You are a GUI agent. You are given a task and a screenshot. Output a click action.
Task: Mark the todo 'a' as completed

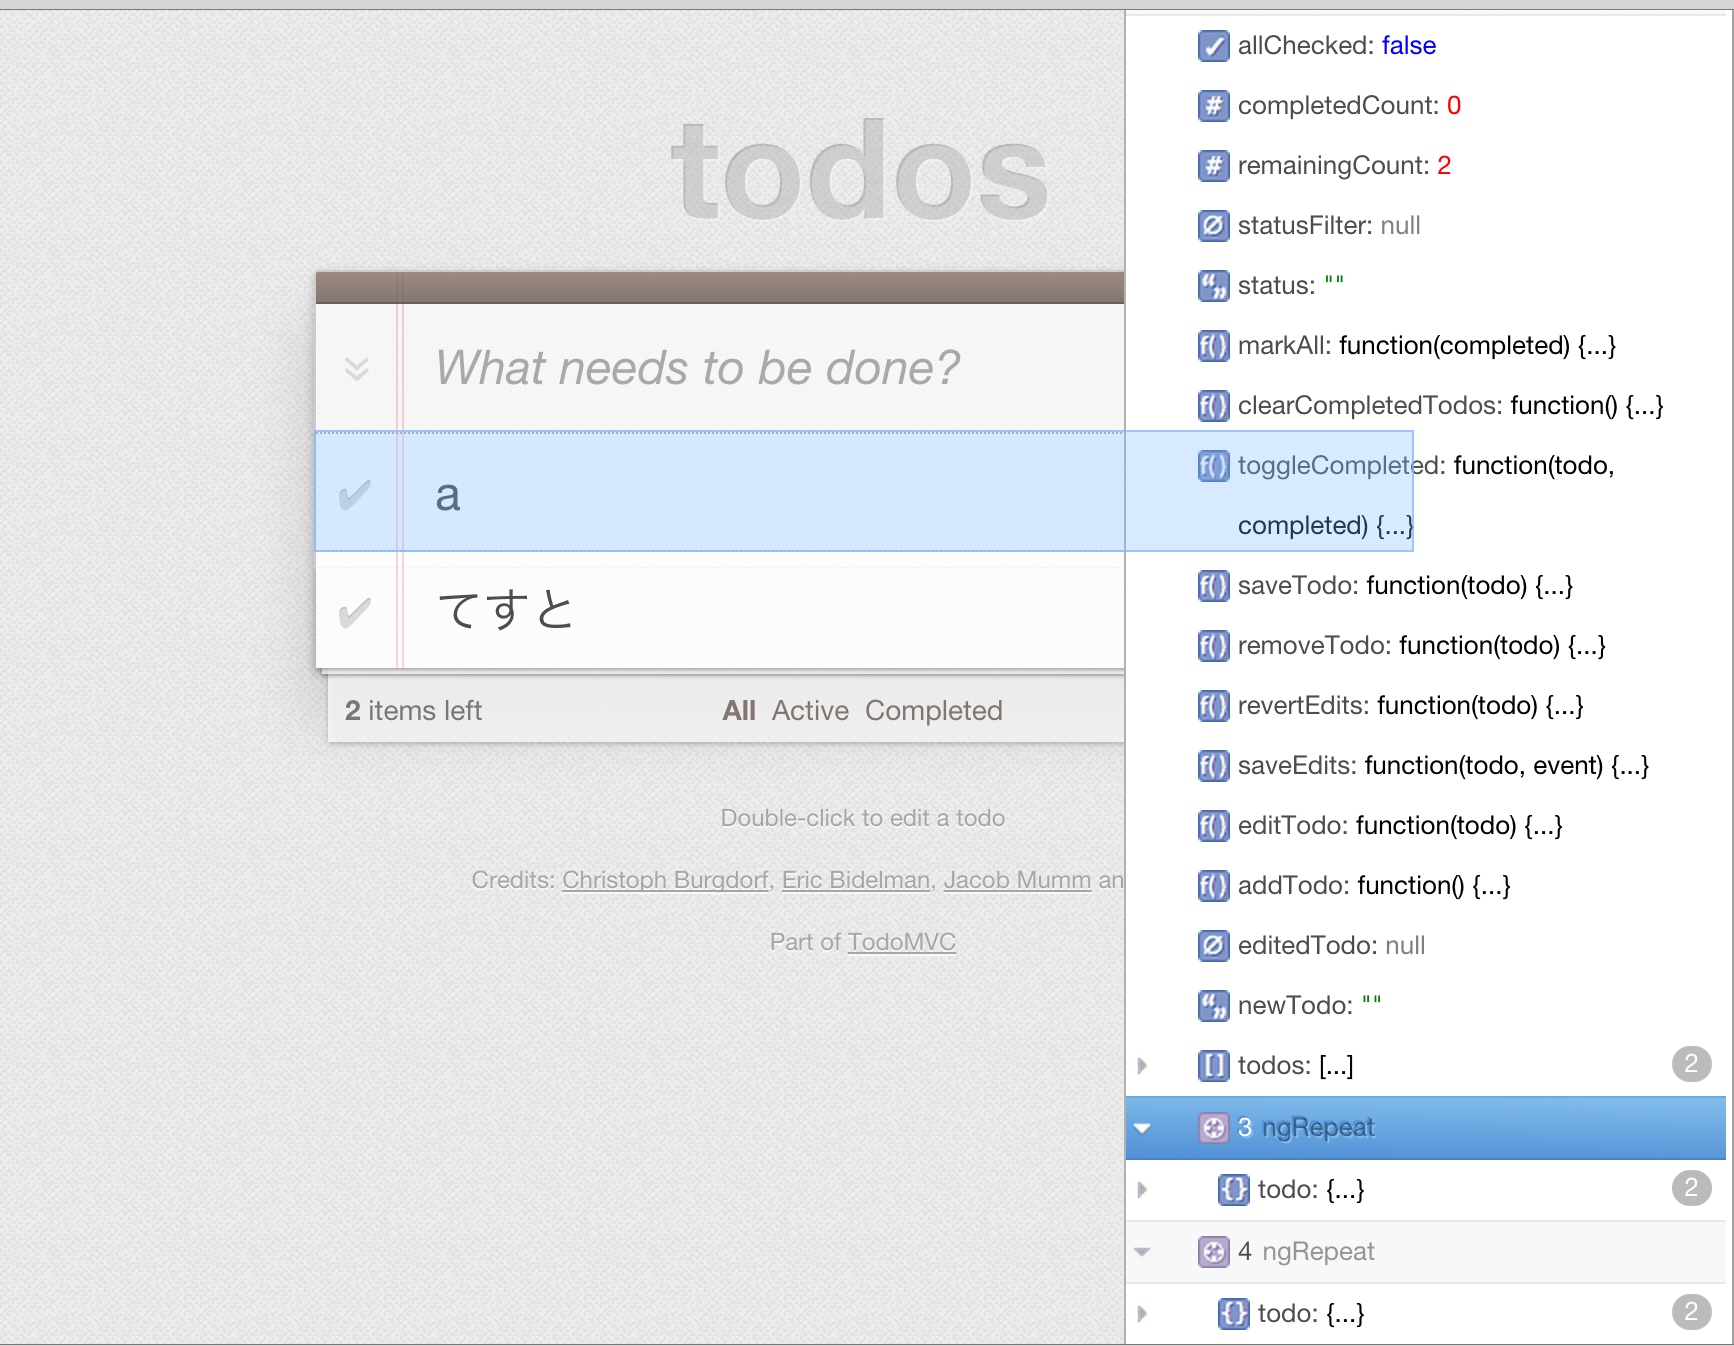(x=356, y=493)
